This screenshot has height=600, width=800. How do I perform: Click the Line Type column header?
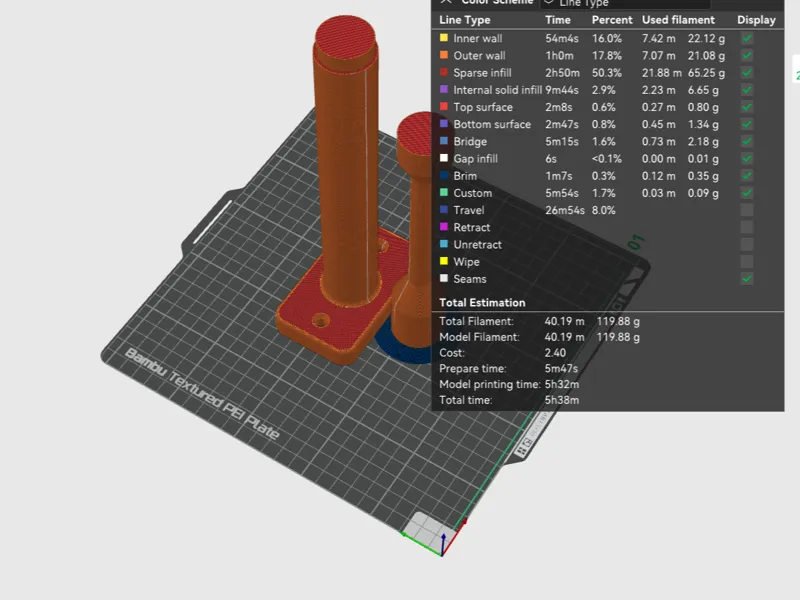tap(465, 20)
